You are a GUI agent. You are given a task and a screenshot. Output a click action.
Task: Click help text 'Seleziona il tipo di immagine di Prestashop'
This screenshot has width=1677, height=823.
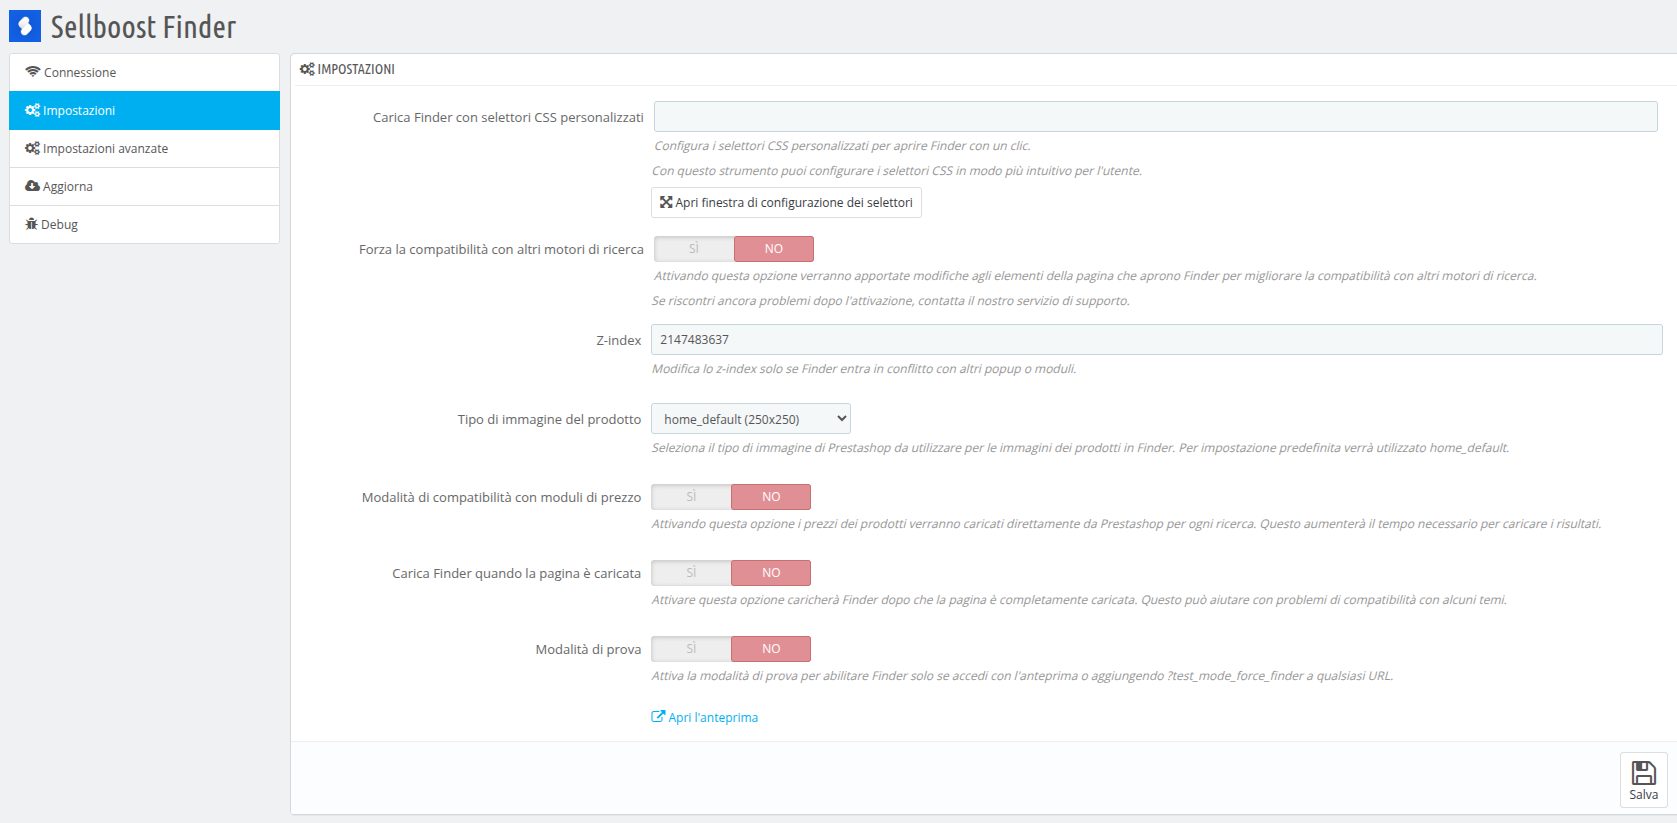click(x=1080, y=448)
